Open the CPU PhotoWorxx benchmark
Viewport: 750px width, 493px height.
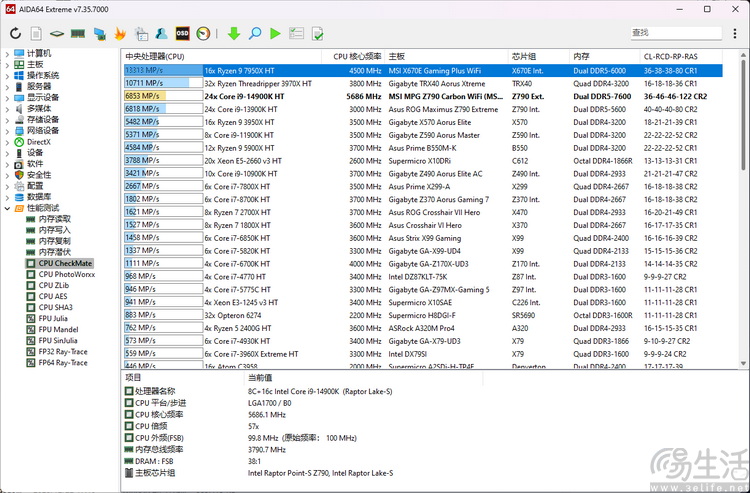tap(66, 274)
